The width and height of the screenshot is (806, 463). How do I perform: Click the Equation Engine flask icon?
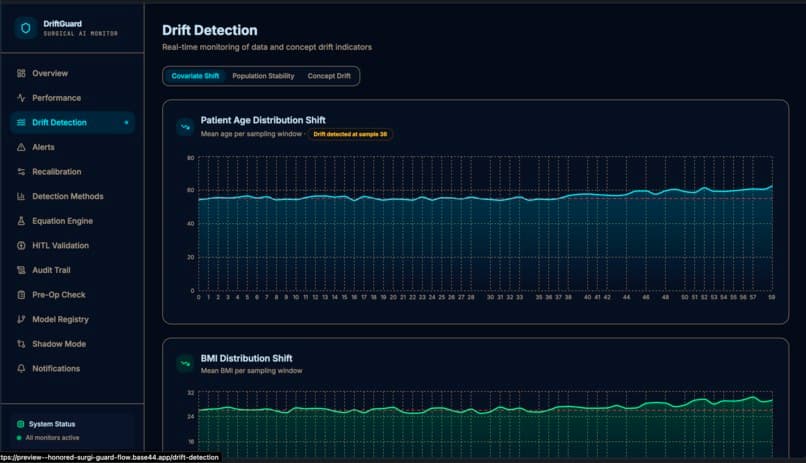(21, 221)
